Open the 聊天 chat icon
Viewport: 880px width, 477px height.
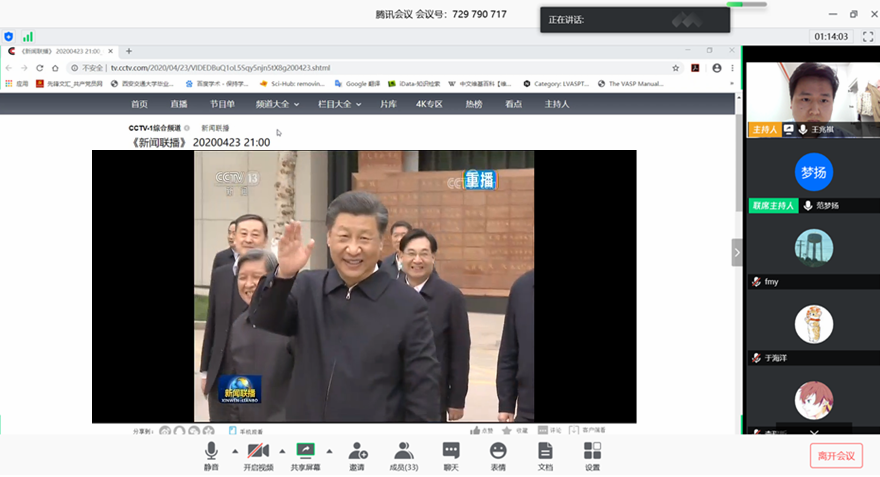coord(451,455)
